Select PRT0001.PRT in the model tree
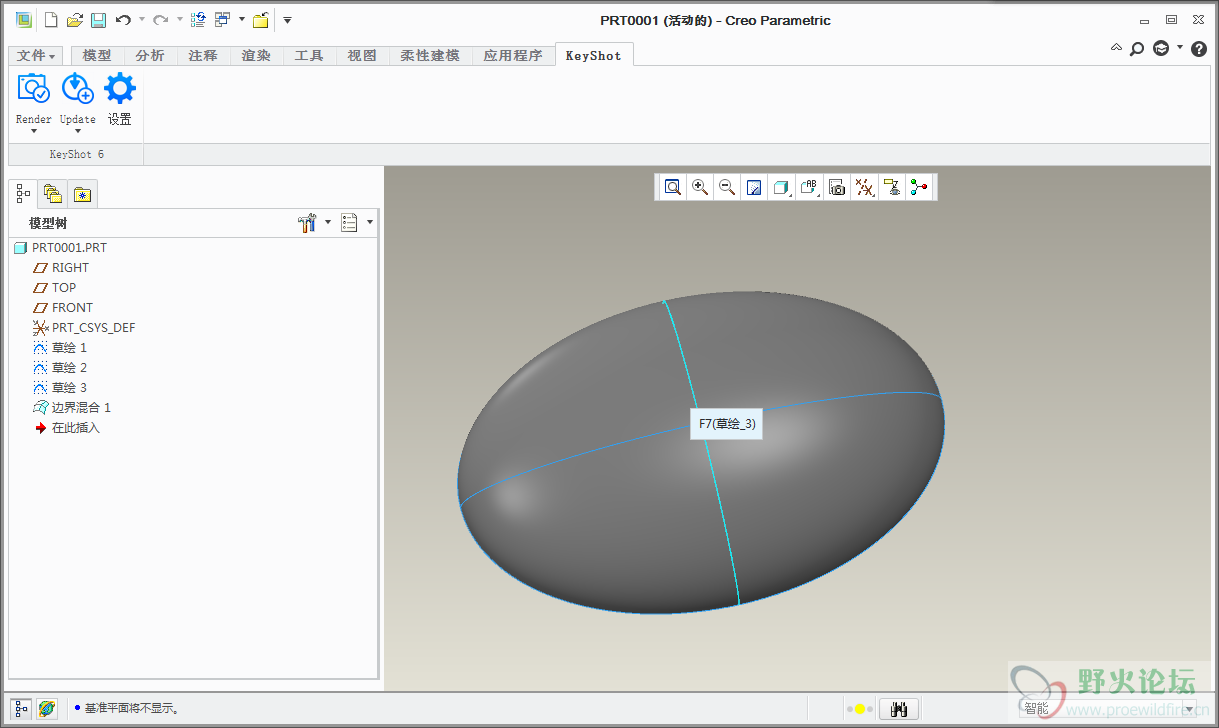This screenshot has width=1219, height=728. tap(69, 247)
